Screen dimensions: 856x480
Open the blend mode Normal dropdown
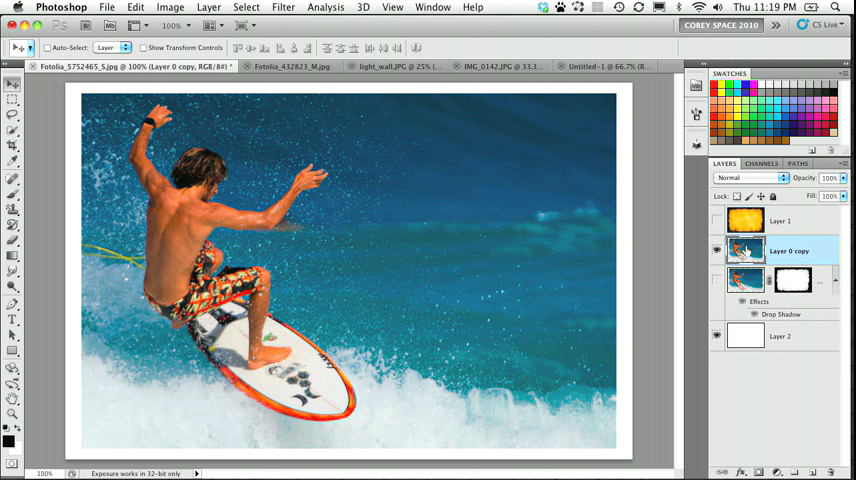coord(751,178)
